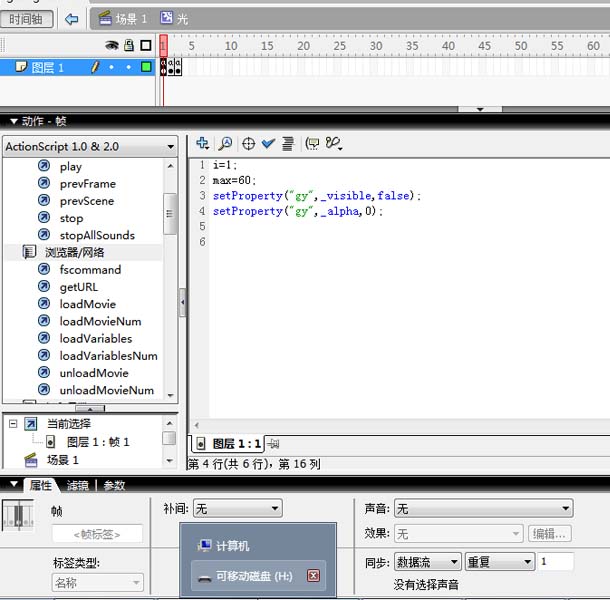Click the insert target path crosshair icon
The height and width of the screenshot is (600, 610).
[x=248, y=144]
